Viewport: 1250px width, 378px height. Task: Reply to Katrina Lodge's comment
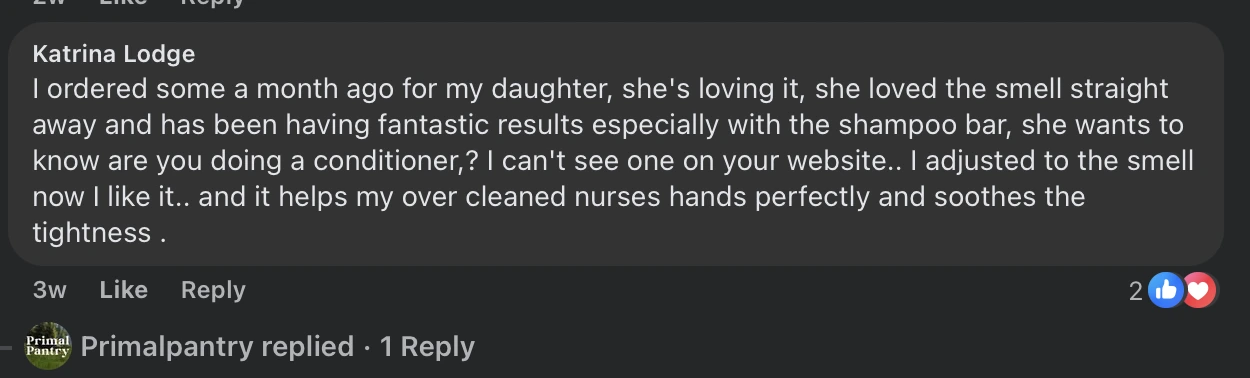point(213,290)
